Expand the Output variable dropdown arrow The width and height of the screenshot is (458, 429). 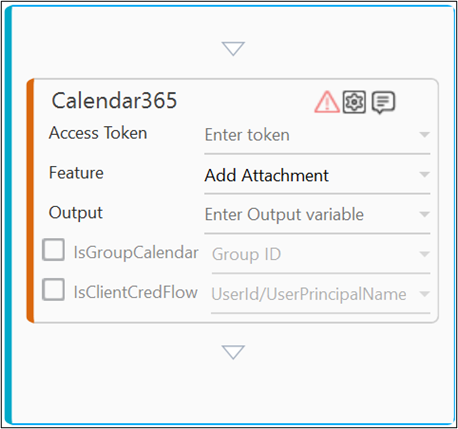tap(424, 214)
